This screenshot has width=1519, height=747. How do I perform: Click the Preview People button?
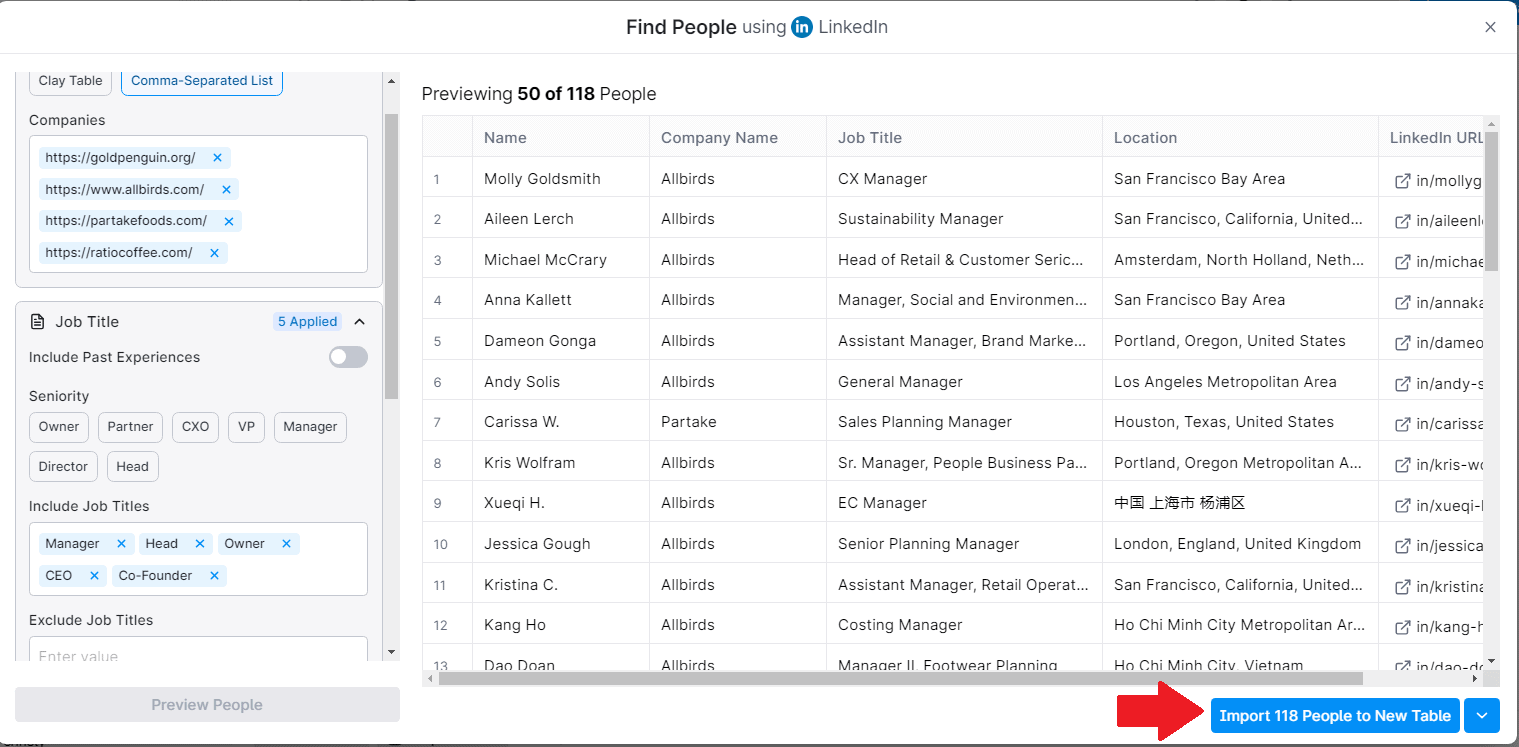[207, 705]
